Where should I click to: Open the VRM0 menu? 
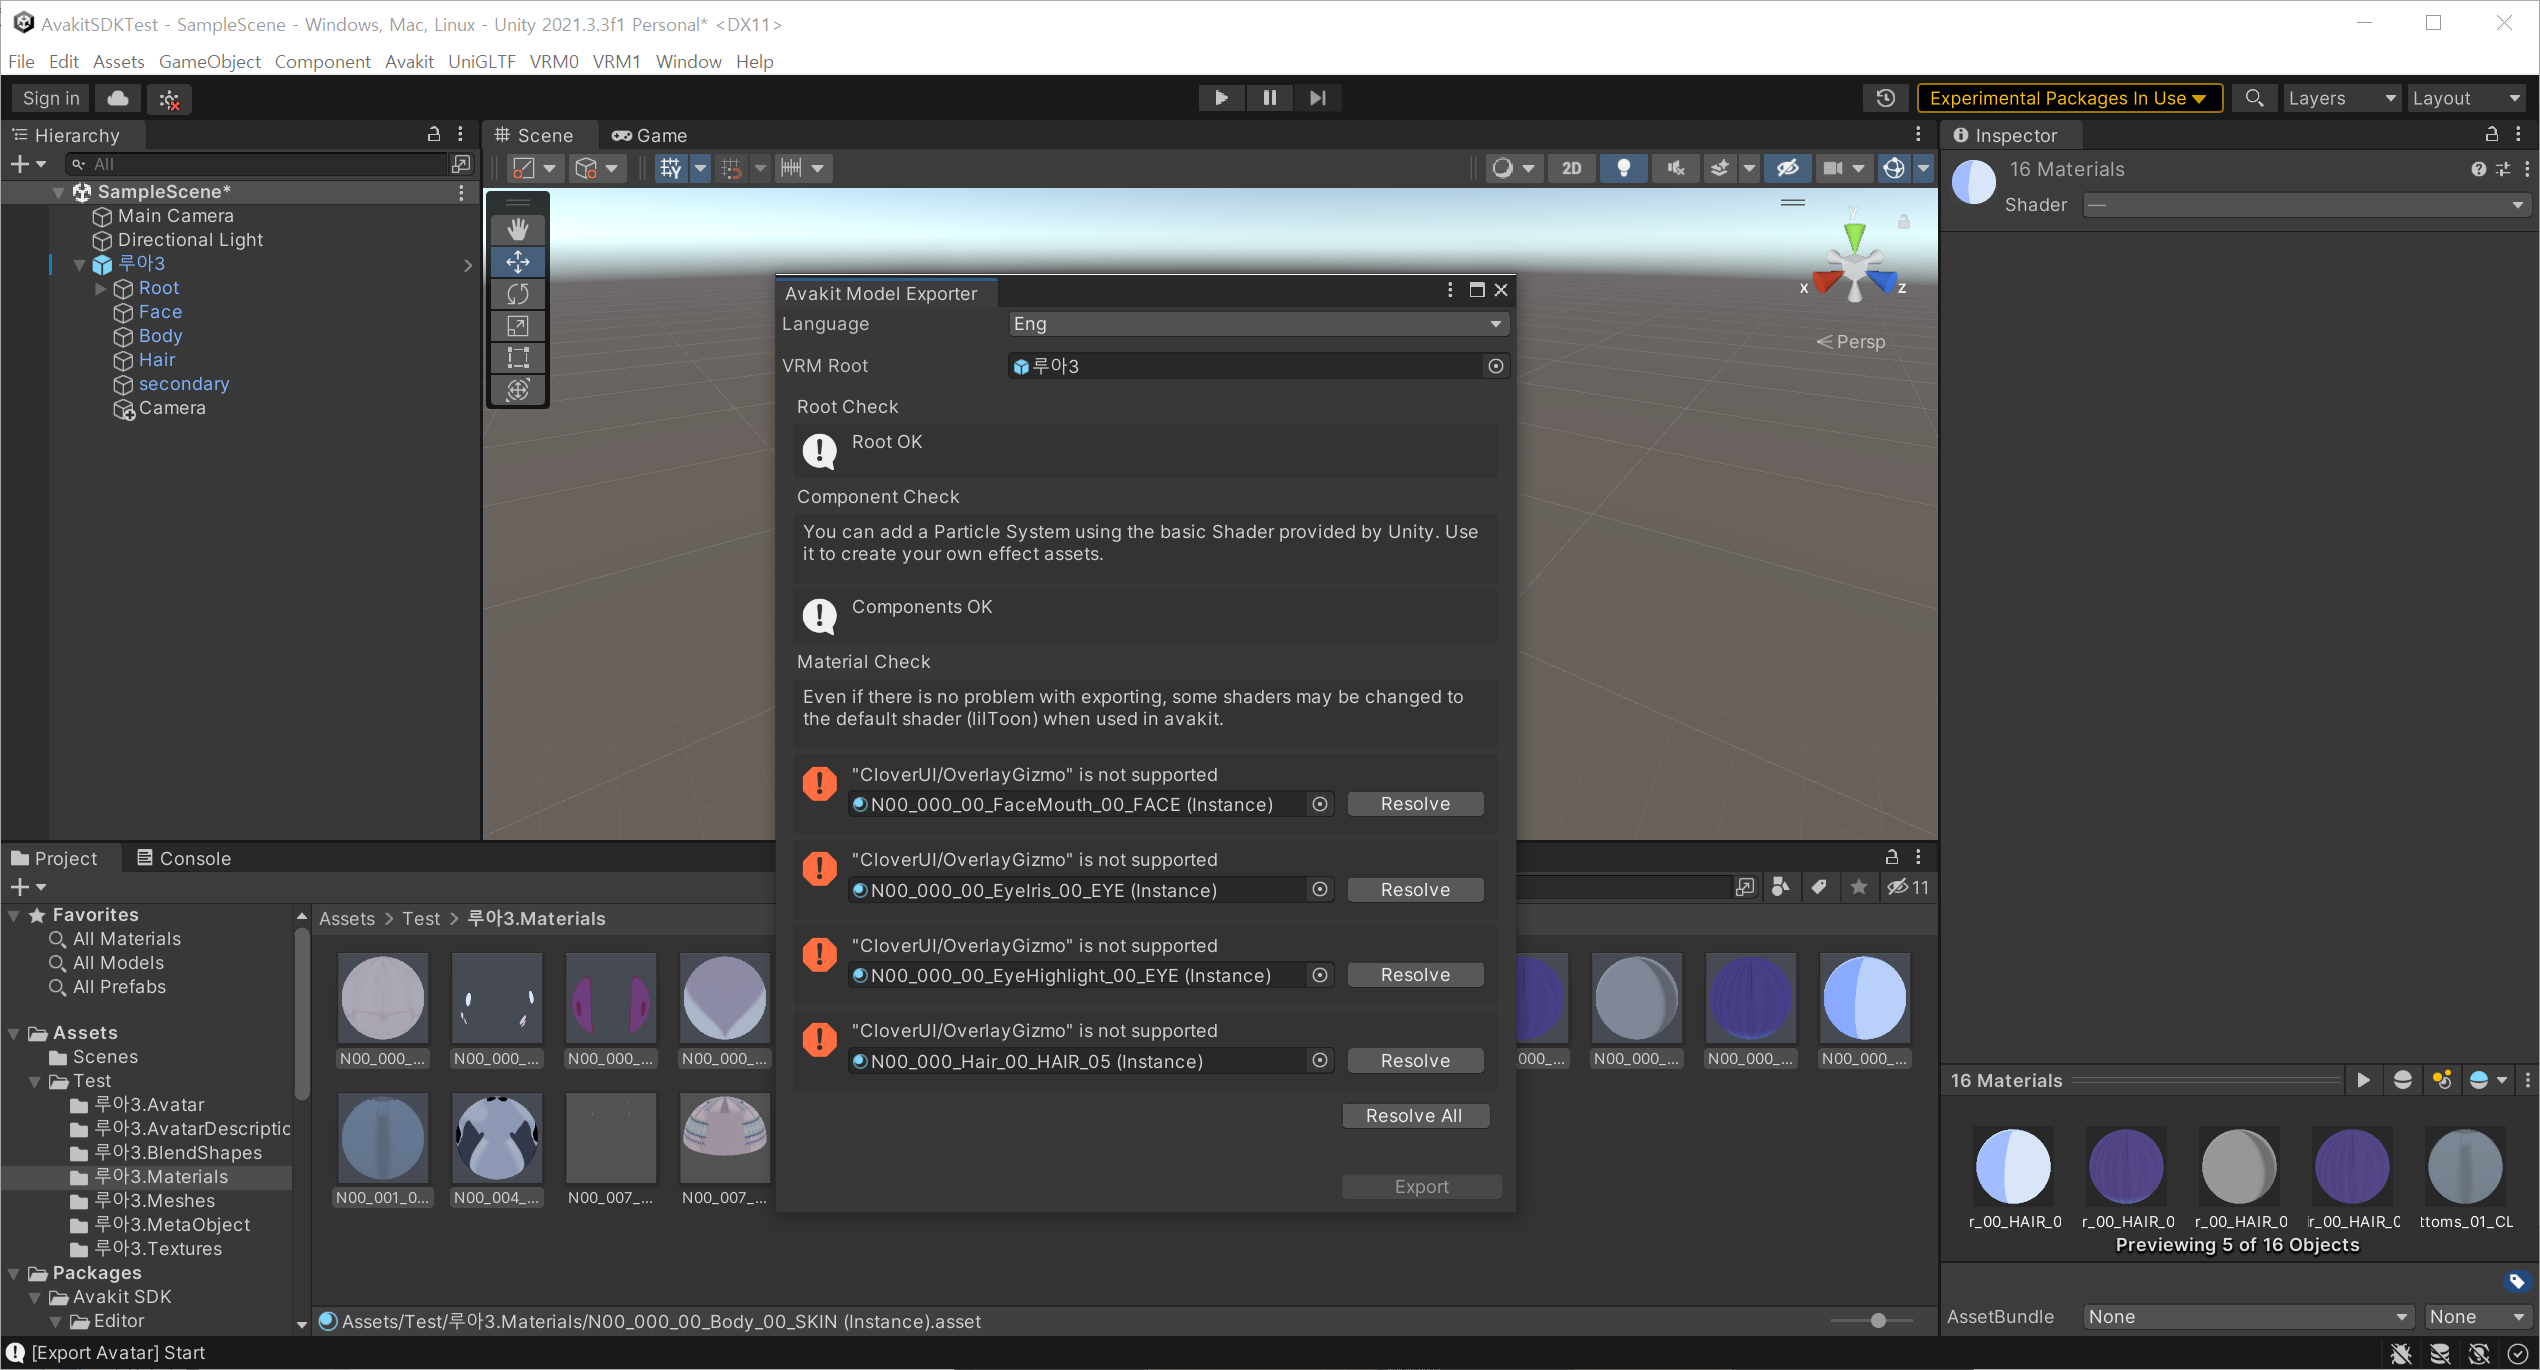(x=554, y=61)
